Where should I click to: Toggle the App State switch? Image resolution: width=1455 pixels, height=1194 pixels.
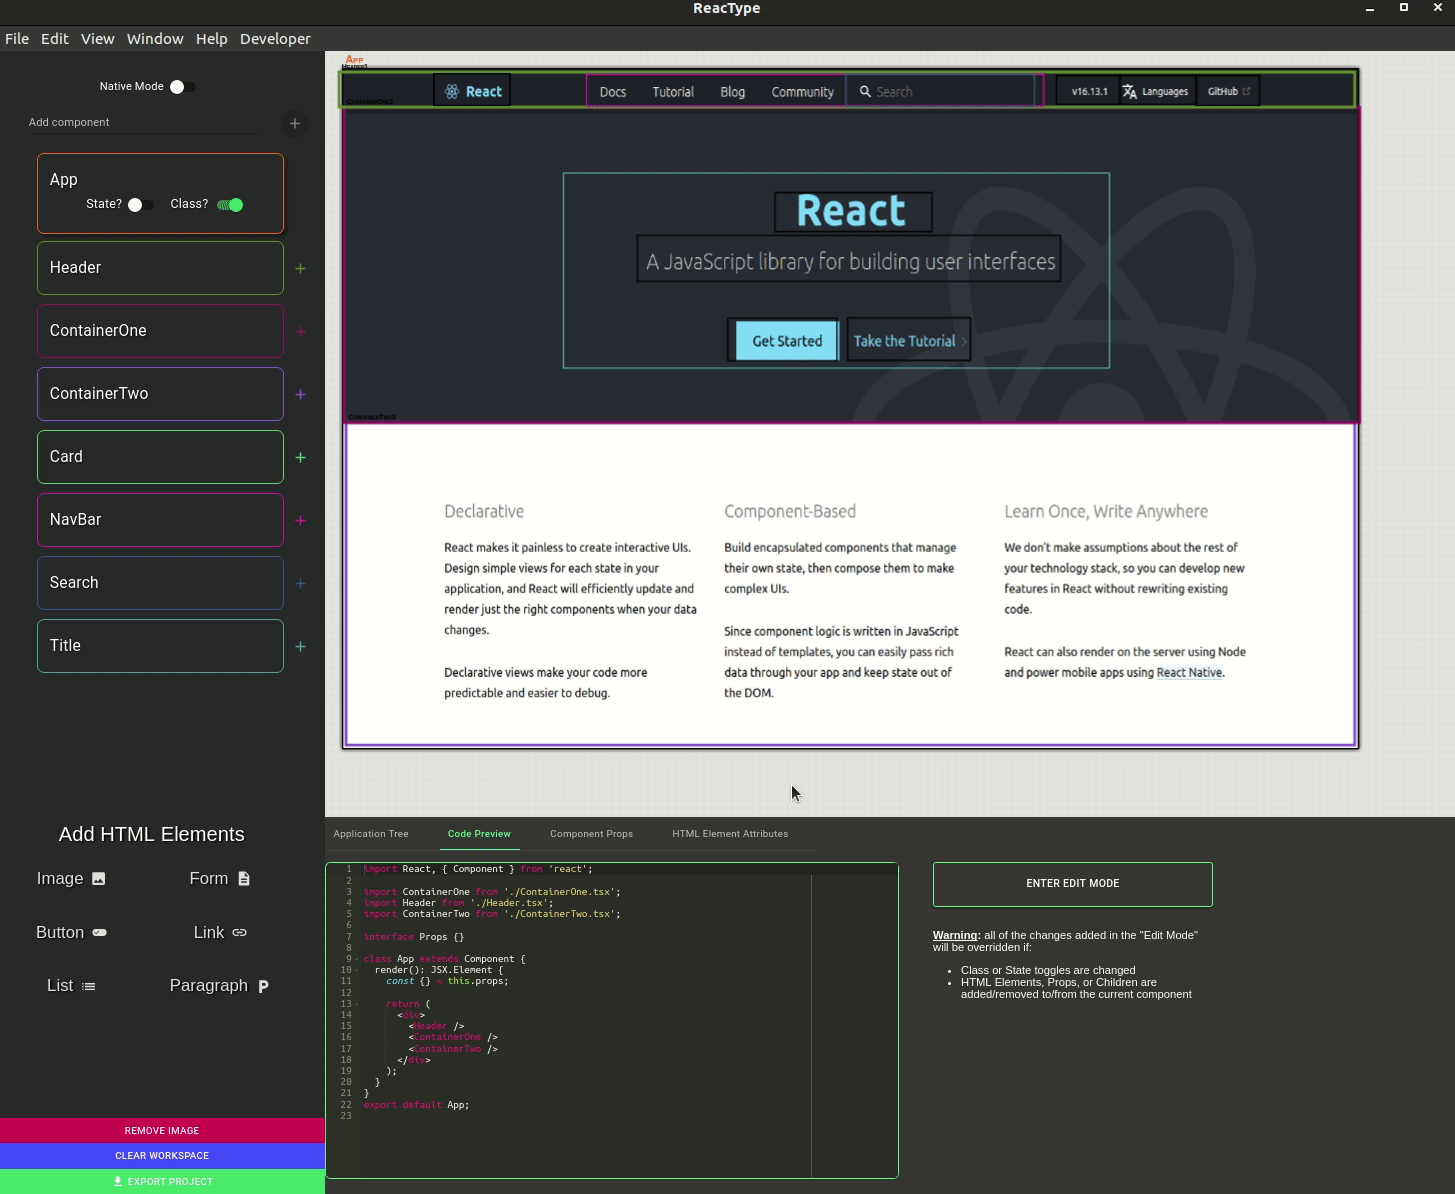tap(140, 204)
